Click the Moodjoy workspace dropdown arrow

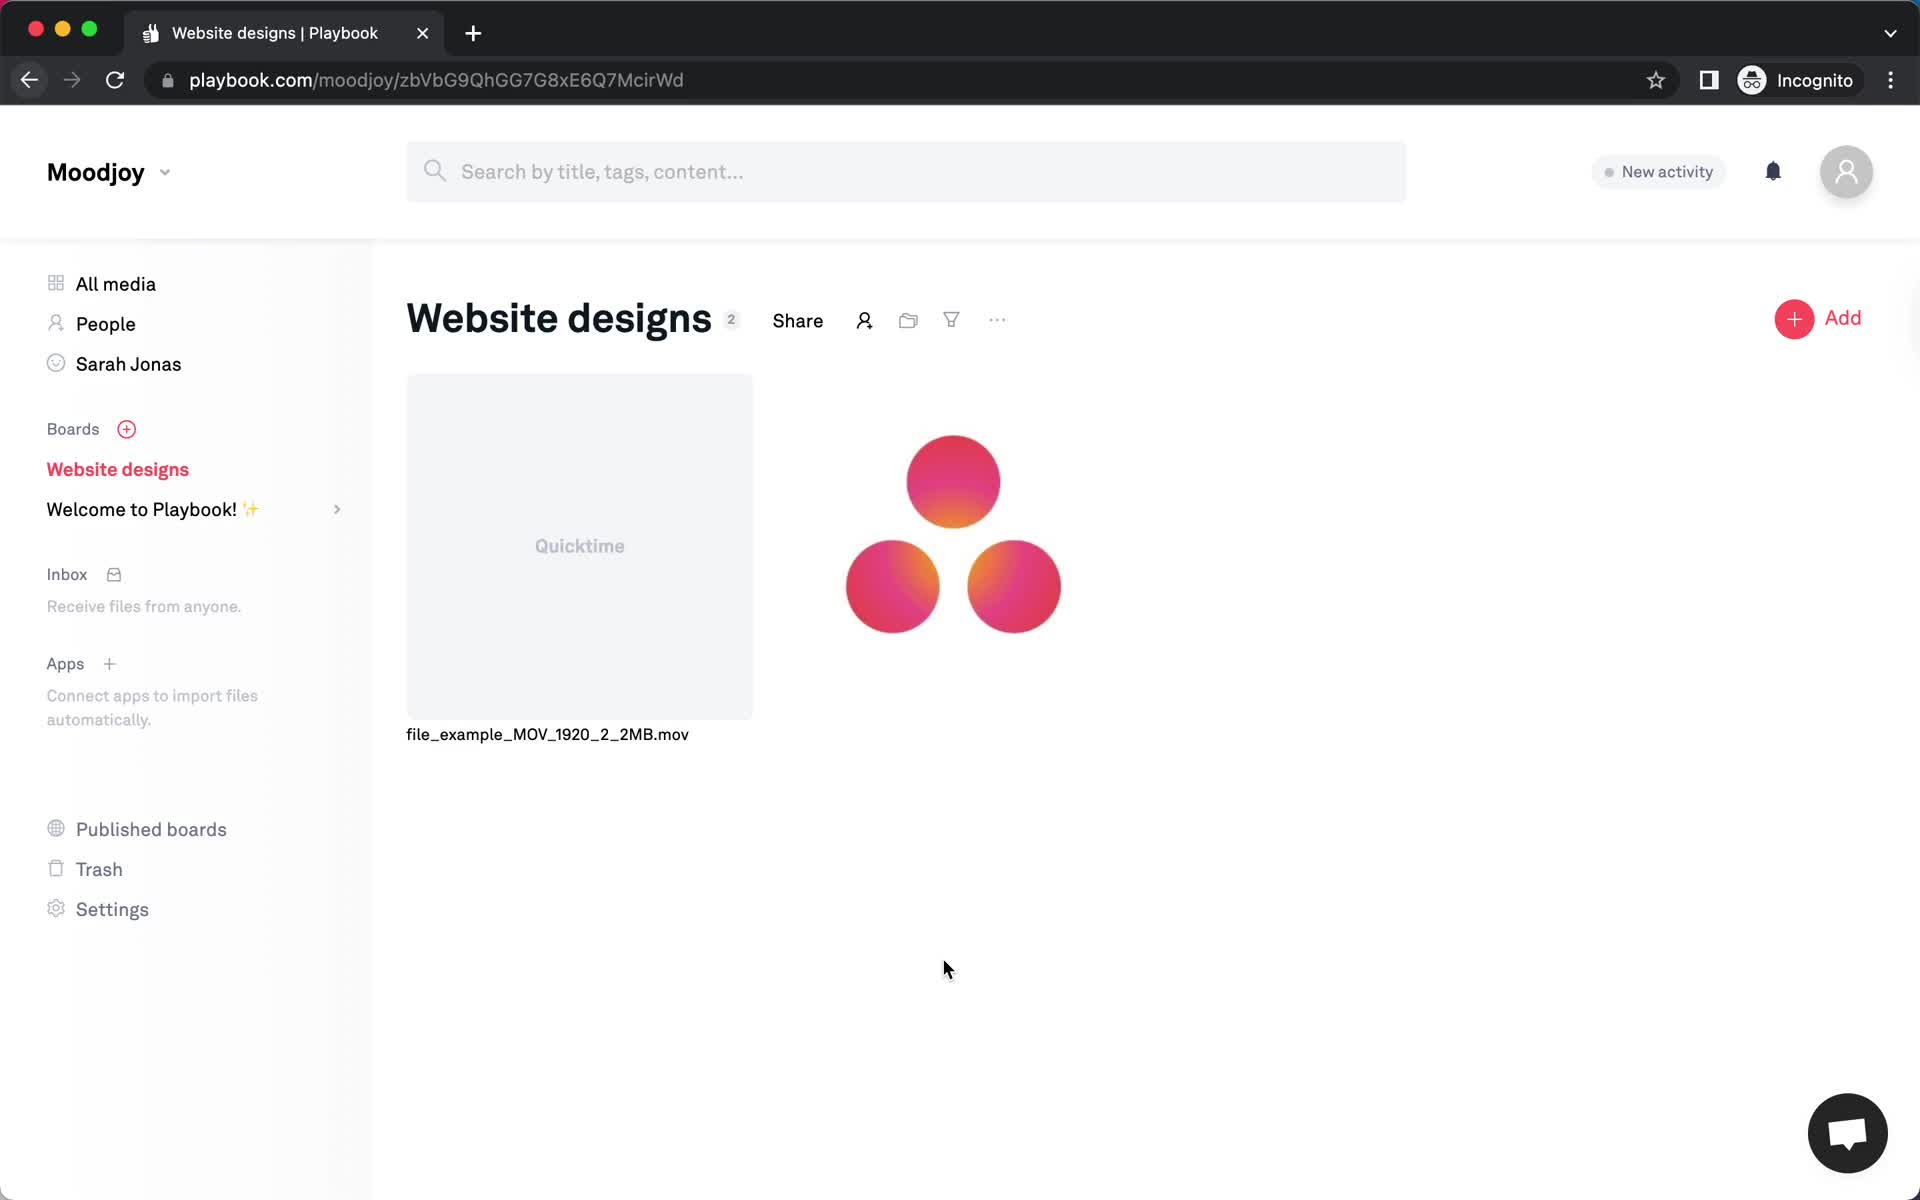pyautogui.click(x=164, y=171)
